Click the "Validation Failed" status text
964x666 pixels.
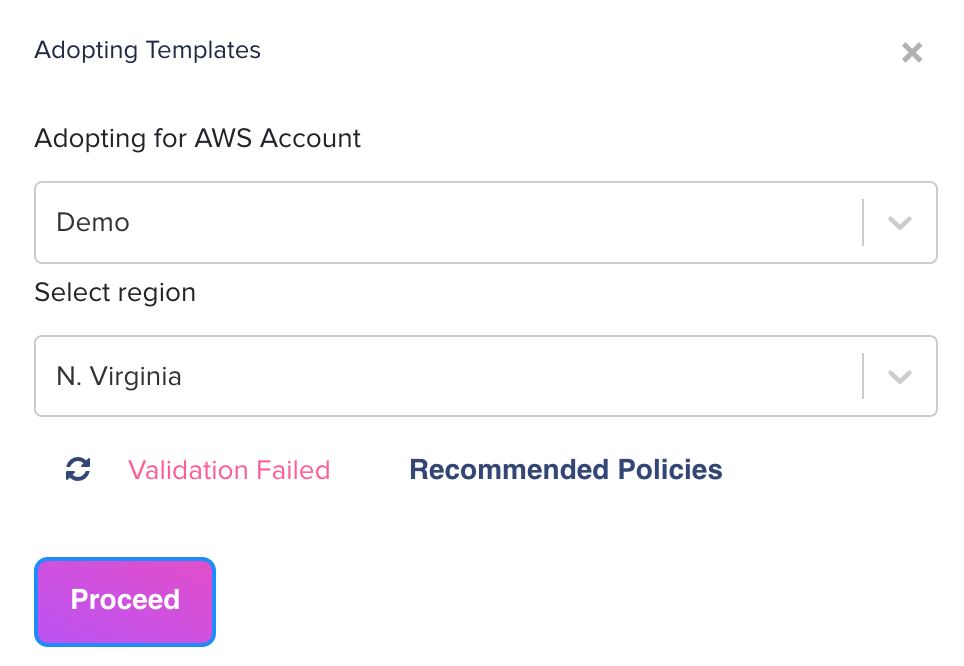click(229, 470)
